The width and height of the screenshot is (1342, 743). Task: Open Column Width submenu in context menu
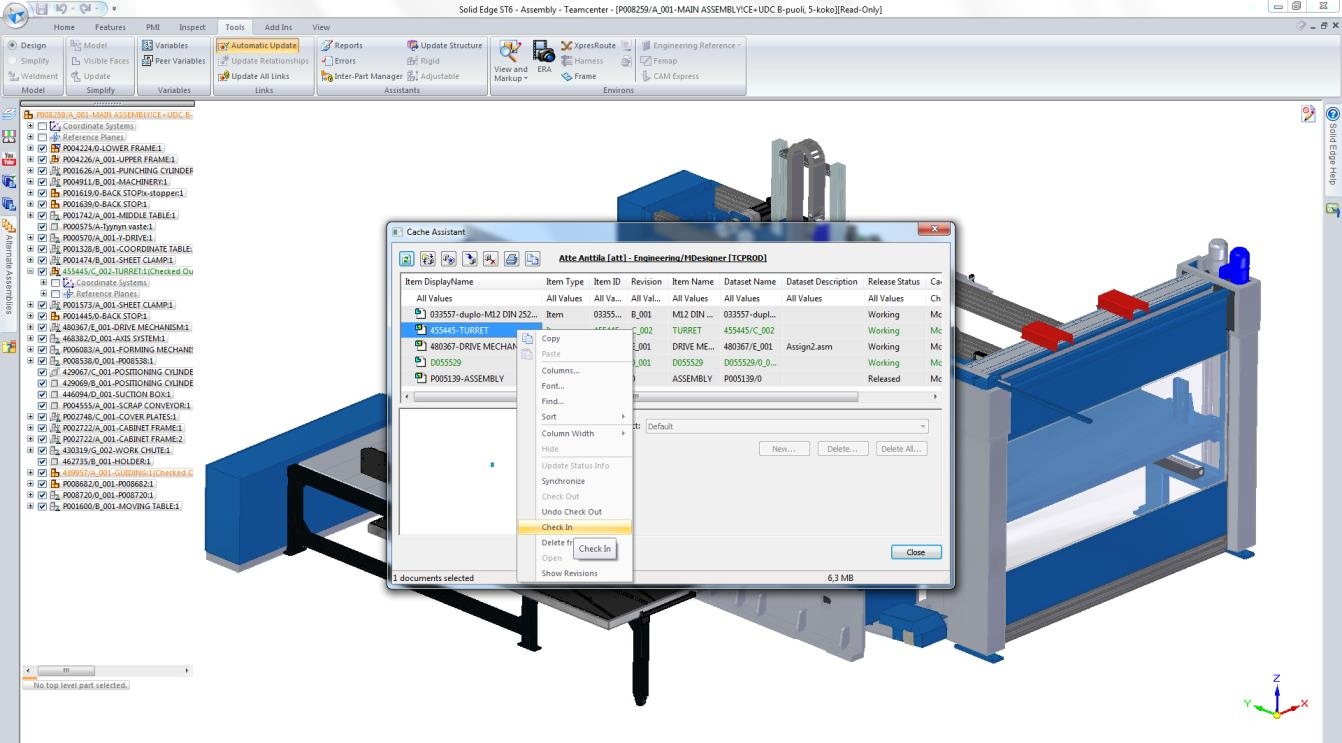tap(574, 433)
